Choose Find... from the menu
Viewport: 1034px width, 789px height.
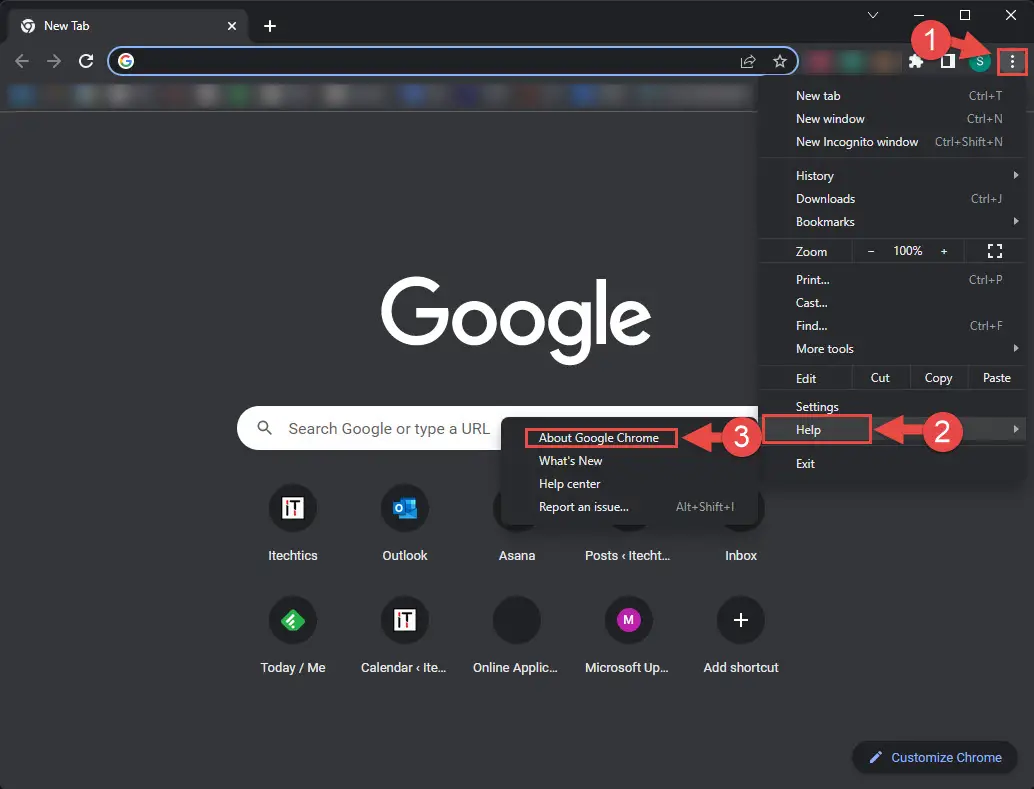892,326
